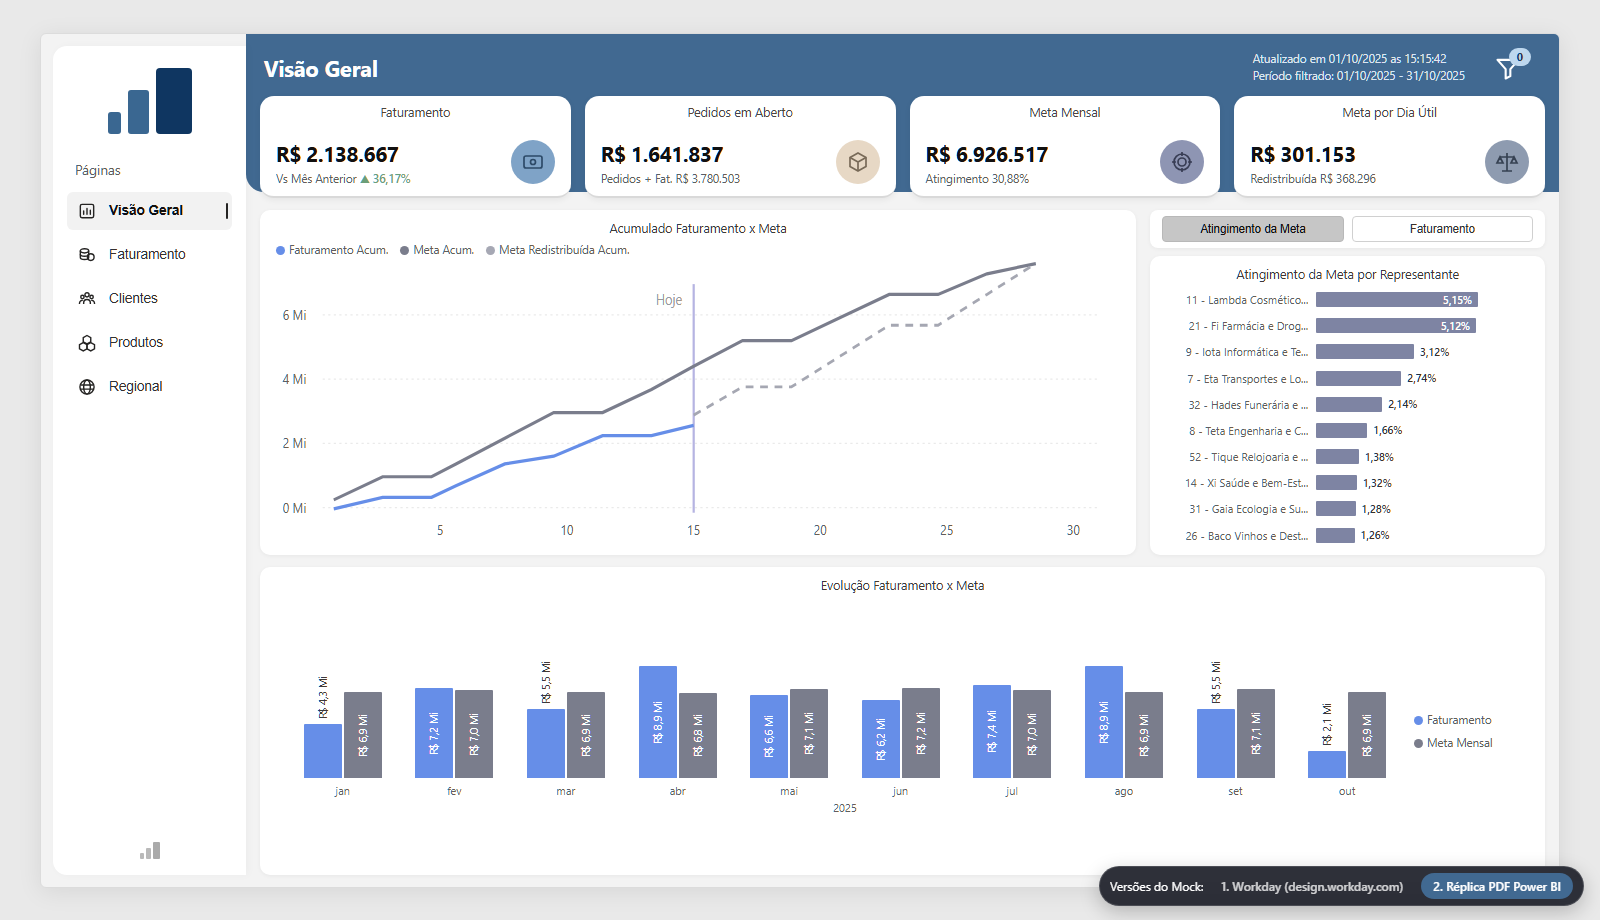Screen dimensions: 1600x920
Task: Click the R$ 2.138.667 Faturamento value
Action: point(337,155)
